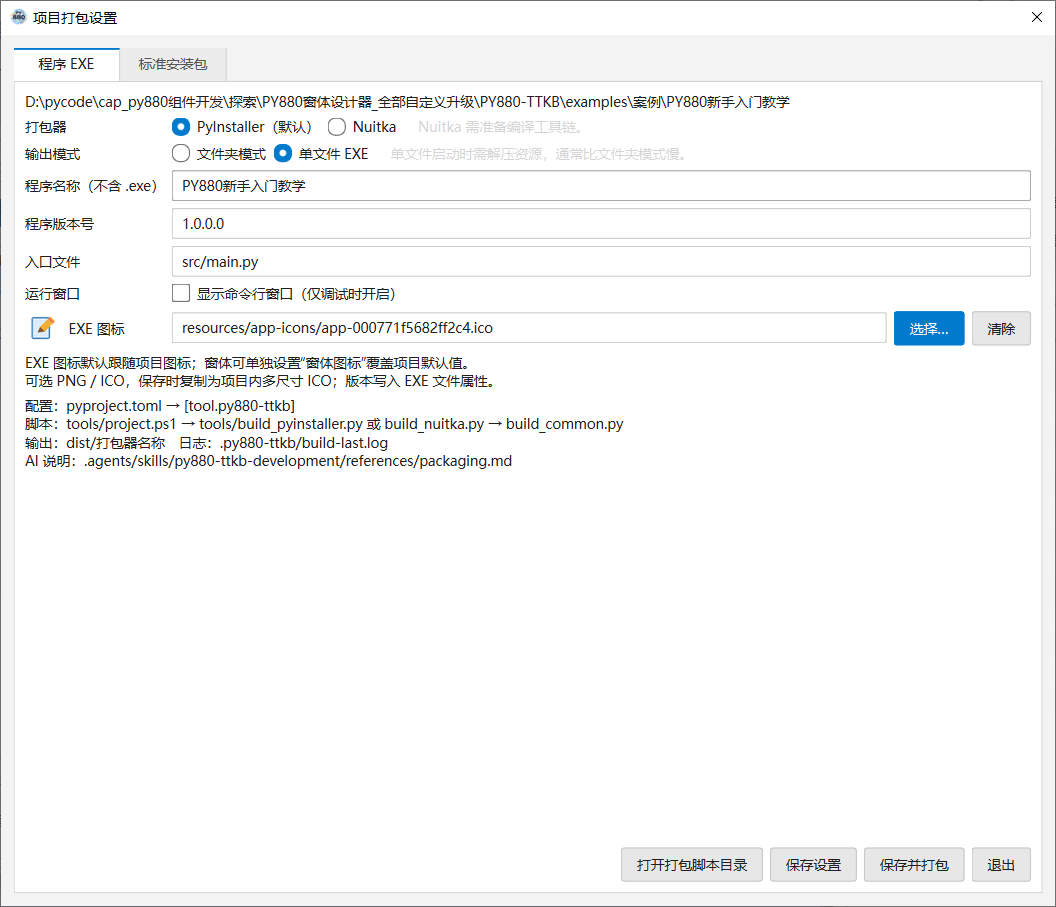Click hint text 'Nuitka 需准备编译工具链。'

[x=500, y=127]
